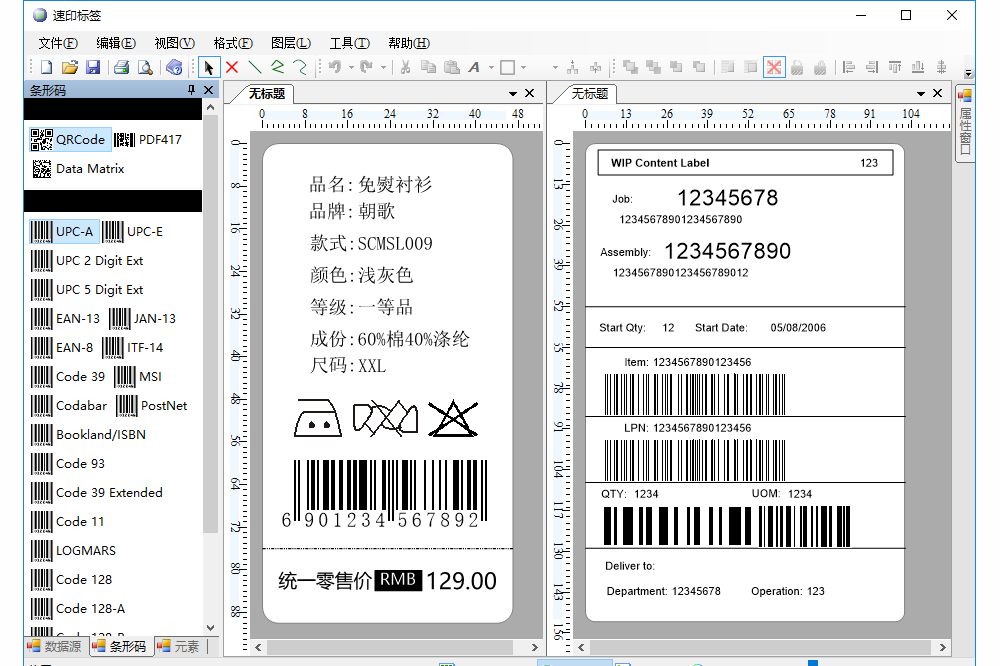Open the 格式(F) menu
Screen dimensions: 1000x666
[232, 43]
